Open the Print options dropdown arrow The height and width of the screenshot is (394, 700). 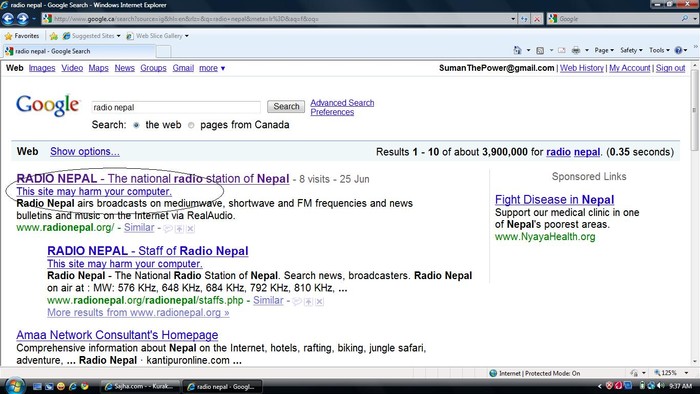pyautogui.click(x=587, y=50)
